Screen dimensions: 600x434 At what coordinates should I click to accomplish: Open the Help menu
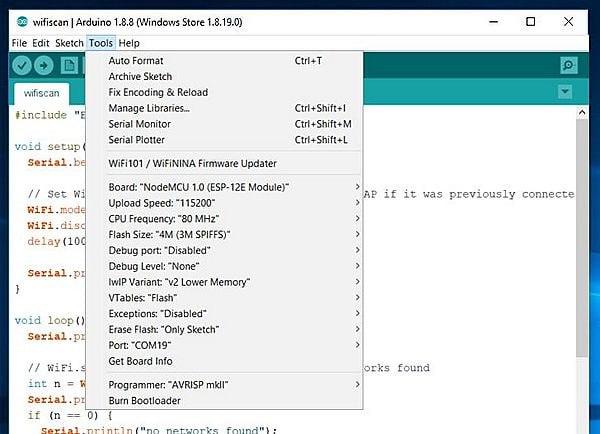(129, 43)
